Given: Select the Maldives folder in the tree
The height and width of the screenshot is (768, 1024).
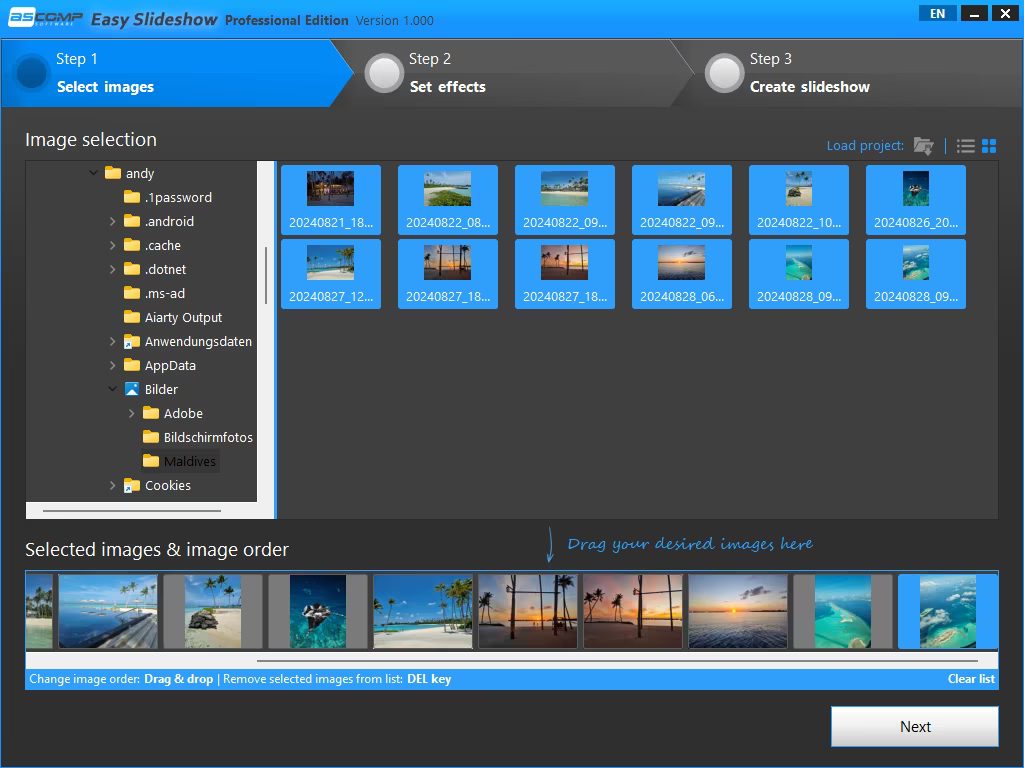Looking at the screenshot, I should (189, 461).
